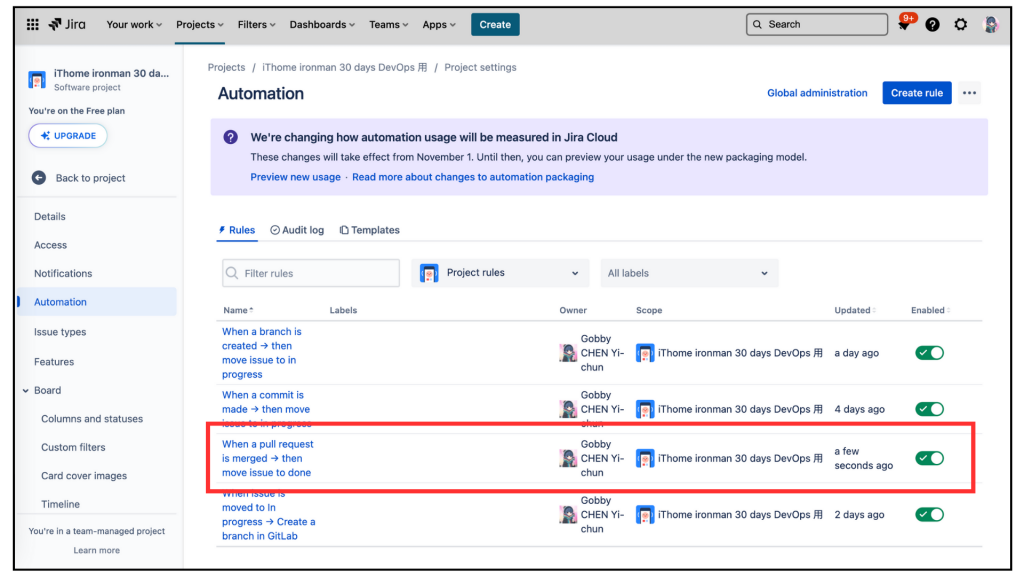Switch to the Audit log tab
1024x576 pixels.
[297, 230]
